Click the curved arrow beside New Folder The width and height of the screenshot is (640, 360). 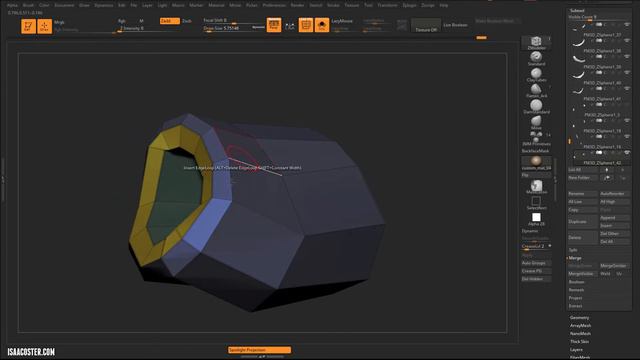tap(607, 178)
